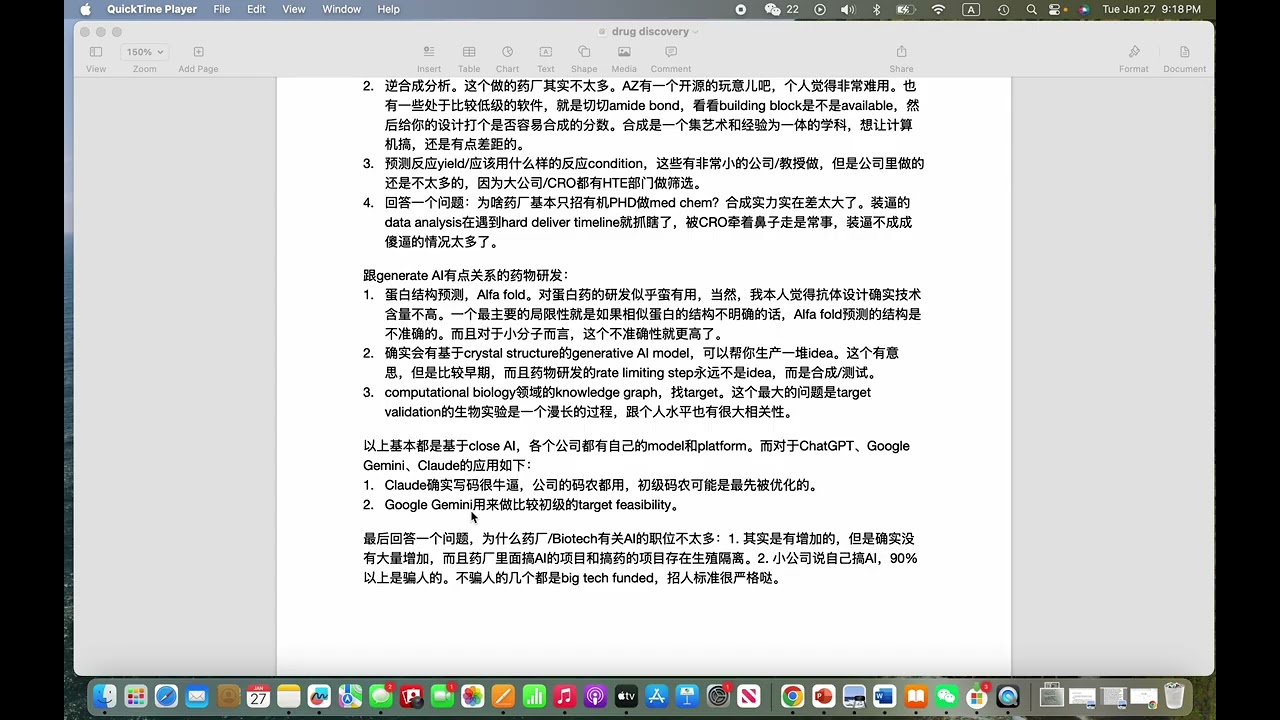Open Keynote from the Dock
The image size is (1280, 720).
coord(687,696)
